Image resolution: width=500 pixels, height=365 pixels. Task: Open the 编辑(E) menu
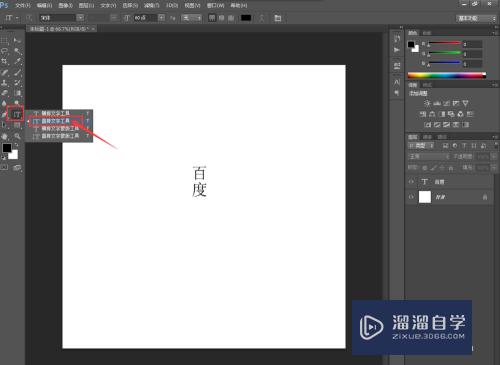coord(44,5)
